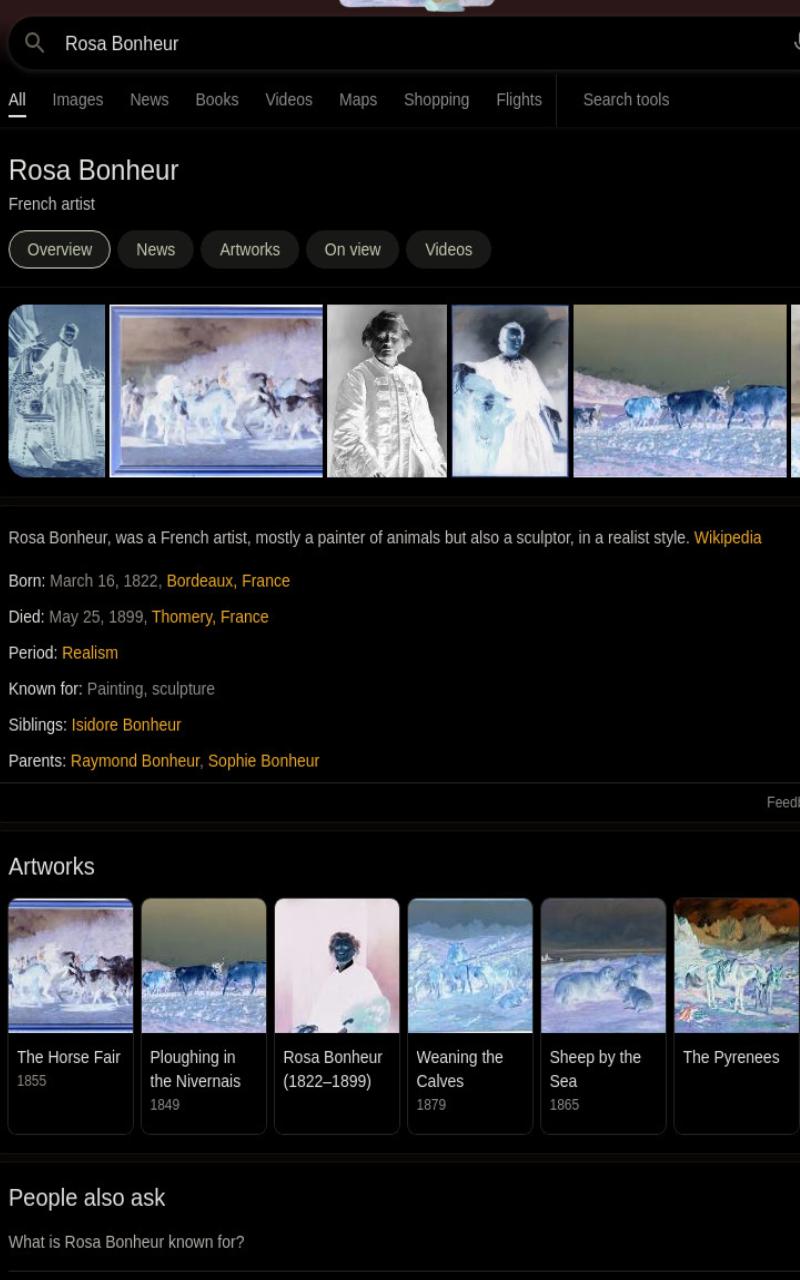Open Rosa Bonheur (1822–1899) artwork card
Viewport: 800px width, 1280px height.
pyautogui.click(x=337, y=1016)
